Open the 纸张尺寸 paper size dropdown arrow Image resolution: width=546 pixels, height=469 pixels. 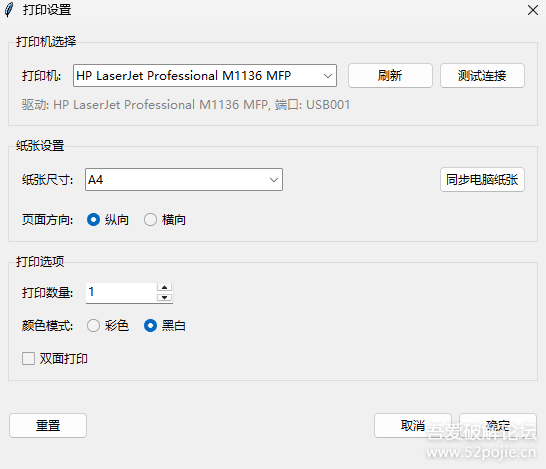274,180
